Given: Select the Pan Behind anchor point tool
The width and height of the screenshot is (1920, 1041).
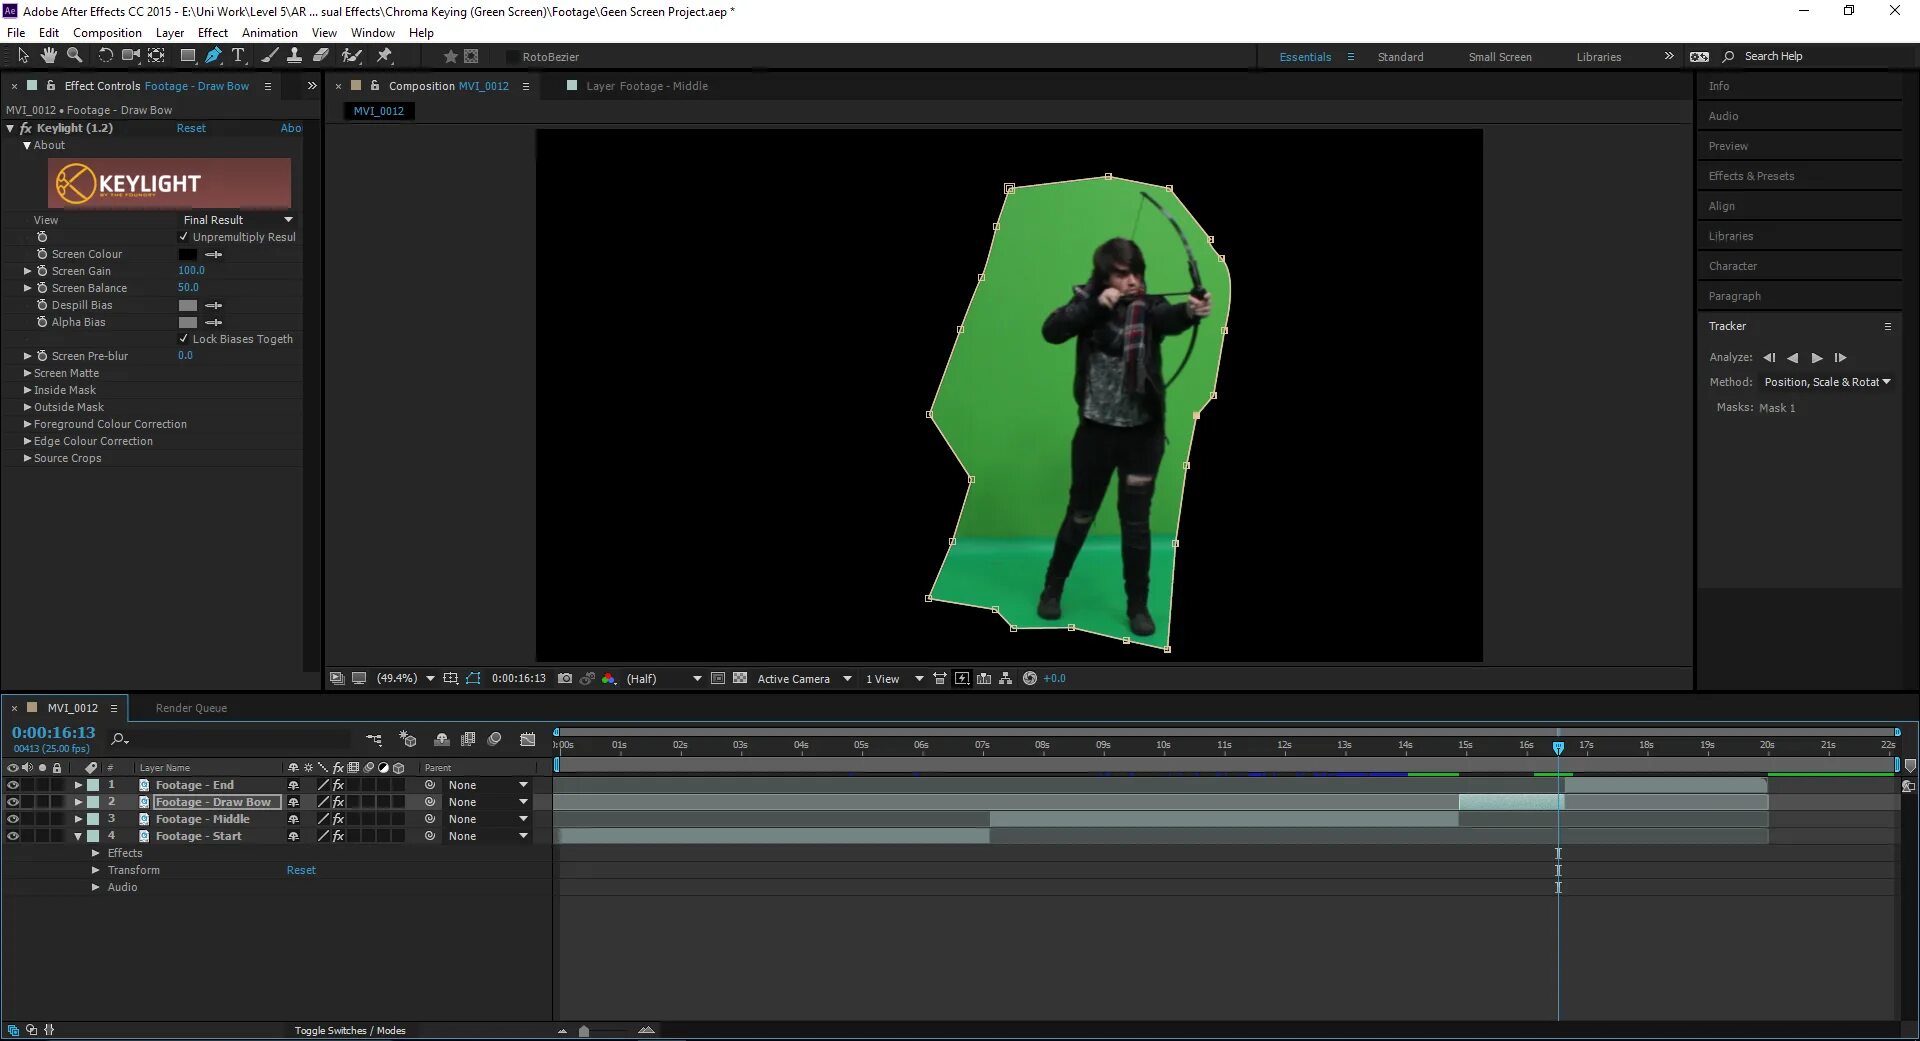Looking at the screenshot, I should 157,56.
